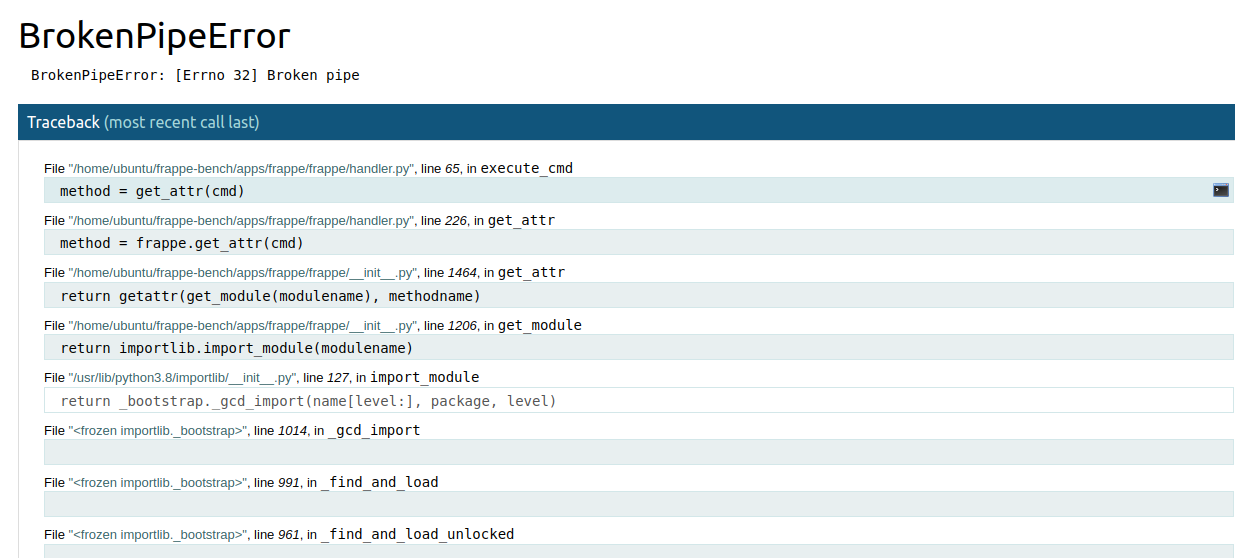Click the _find_and_load_unlocked frame header
Viewport: 1235px width, 558px height.
coord(279,534)
